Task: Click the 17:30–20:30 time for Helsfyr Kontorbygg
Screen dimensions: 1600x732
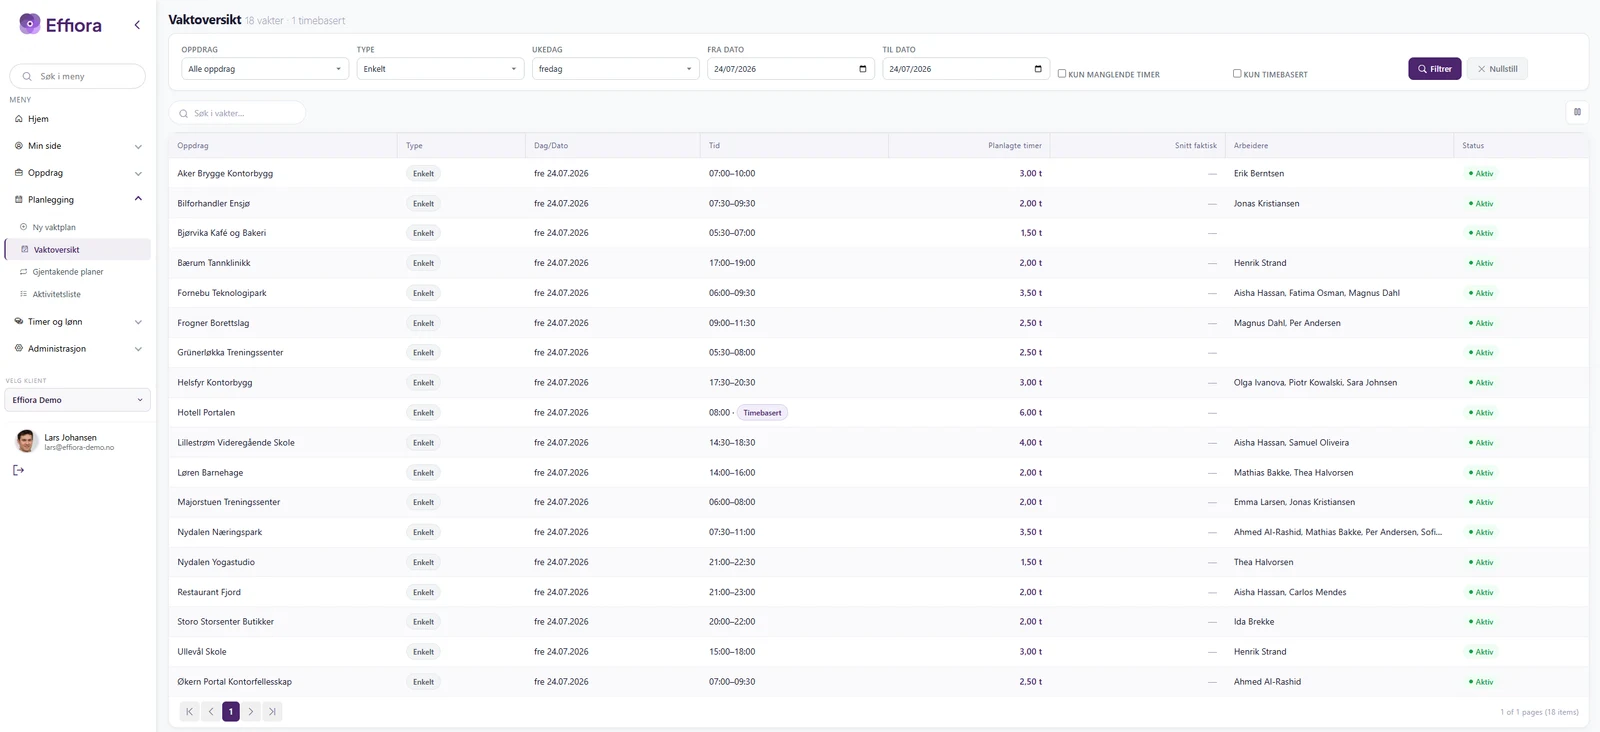Action: click(732, 383)
